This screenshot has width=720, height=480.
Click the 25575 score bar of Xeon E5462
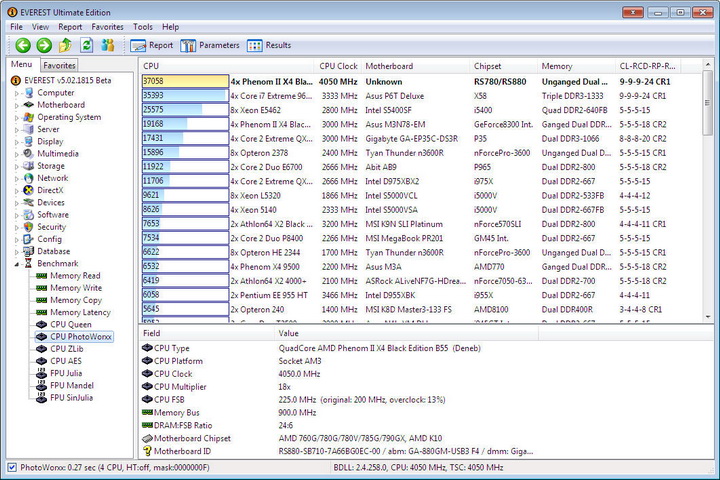click(185, 110)
